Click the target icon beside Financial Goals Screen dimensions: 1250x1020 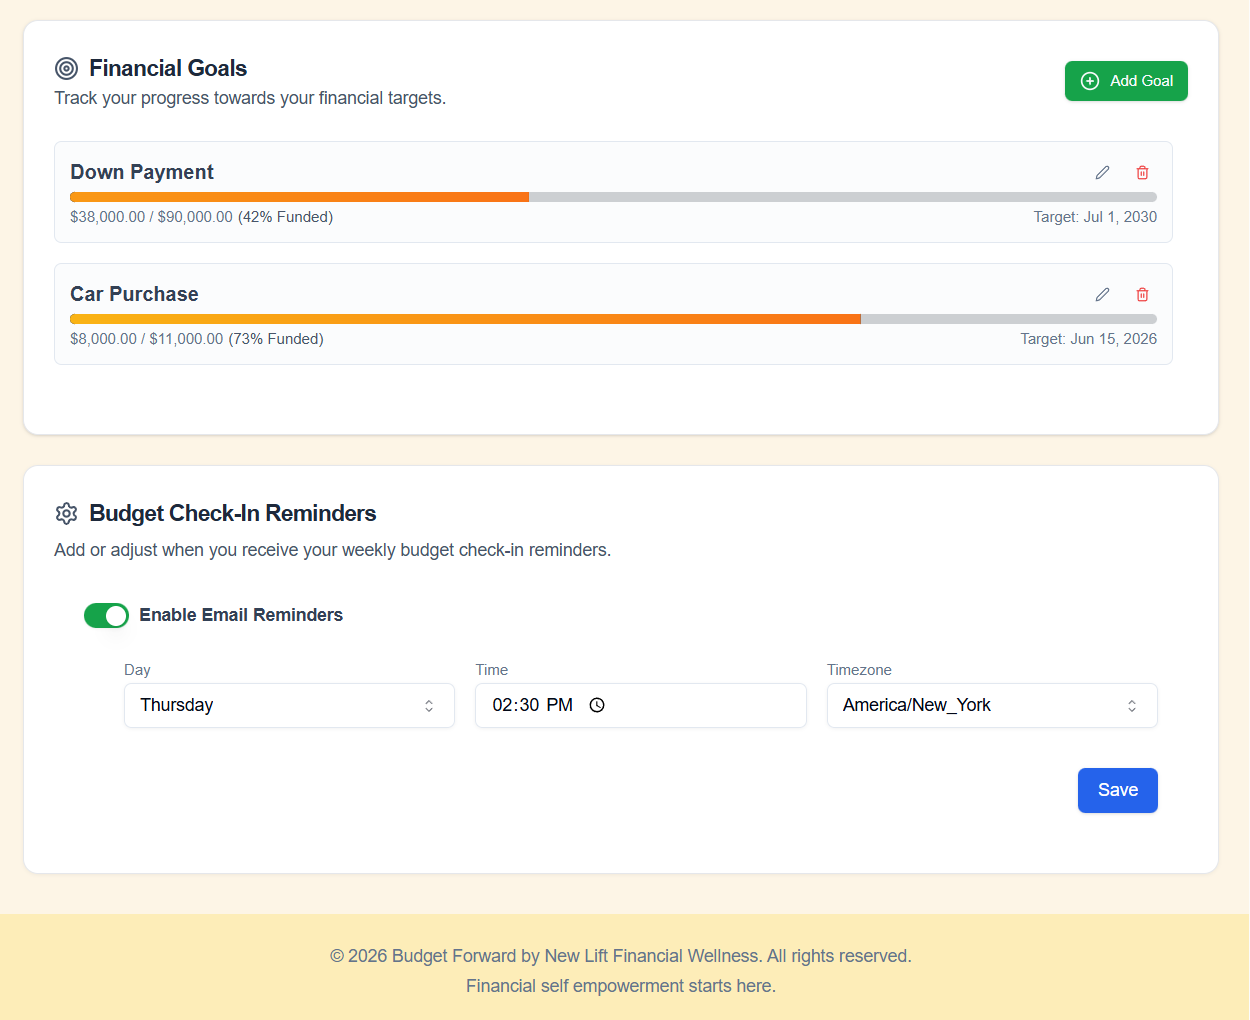coord(66,68)
